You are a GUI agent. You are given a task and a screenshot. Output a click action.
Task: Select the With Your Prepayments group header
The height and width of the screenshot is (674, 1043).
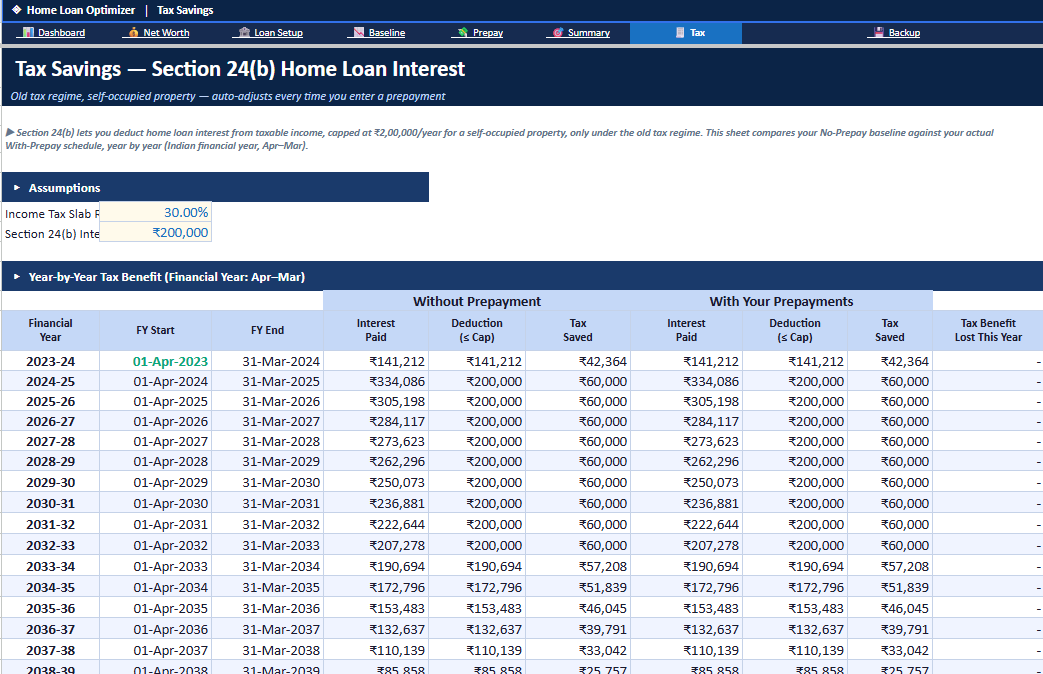pos(781,301)
